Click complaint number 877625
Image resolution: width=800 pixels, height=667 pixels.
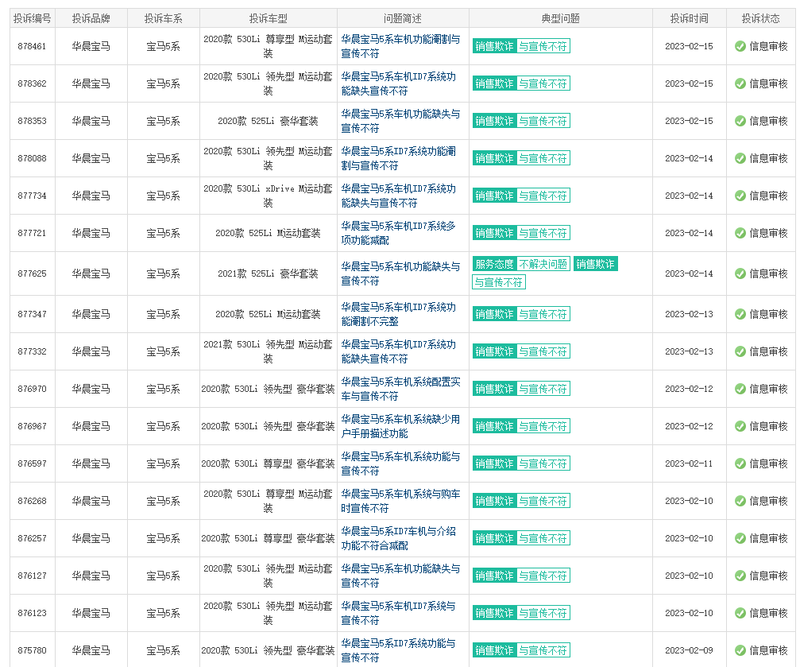point(32,274)
